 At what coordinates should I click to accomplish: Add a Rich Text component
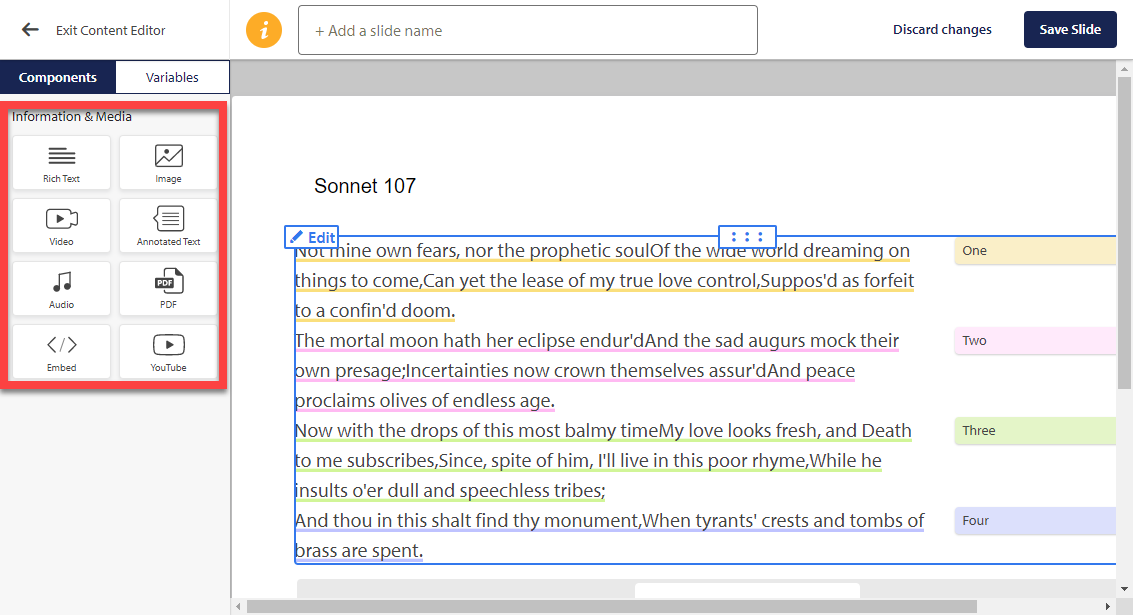point(61,163)
